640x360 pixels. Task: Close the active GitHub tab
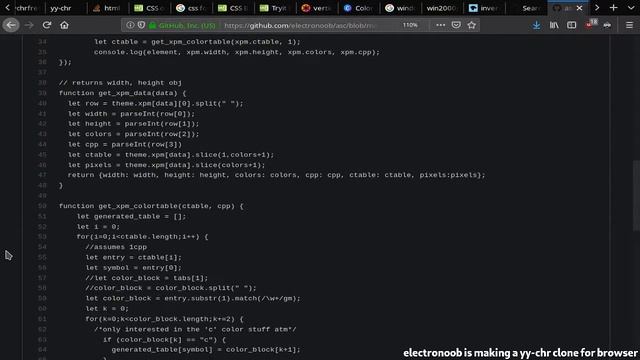pos(579,8)
